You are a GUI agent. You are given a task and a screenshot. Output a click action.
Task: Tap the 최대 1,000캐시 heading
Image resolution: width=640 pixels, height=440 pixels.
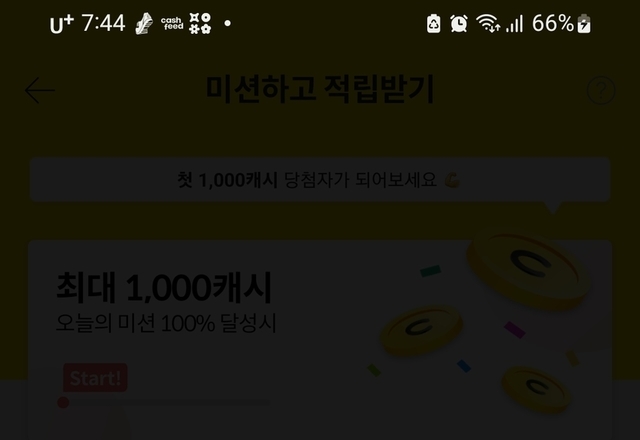click(x=164, y=288)
